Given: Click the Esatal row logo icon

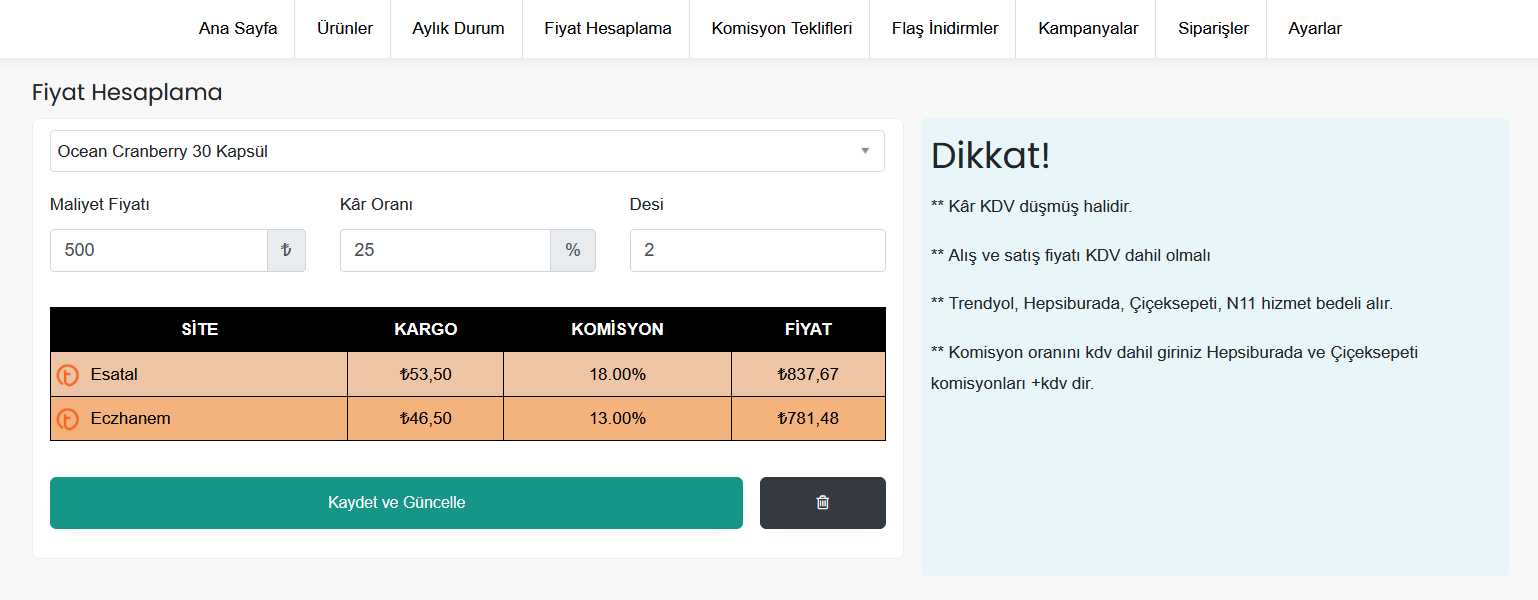Looking at the screenshot, I should pos(68,375).
